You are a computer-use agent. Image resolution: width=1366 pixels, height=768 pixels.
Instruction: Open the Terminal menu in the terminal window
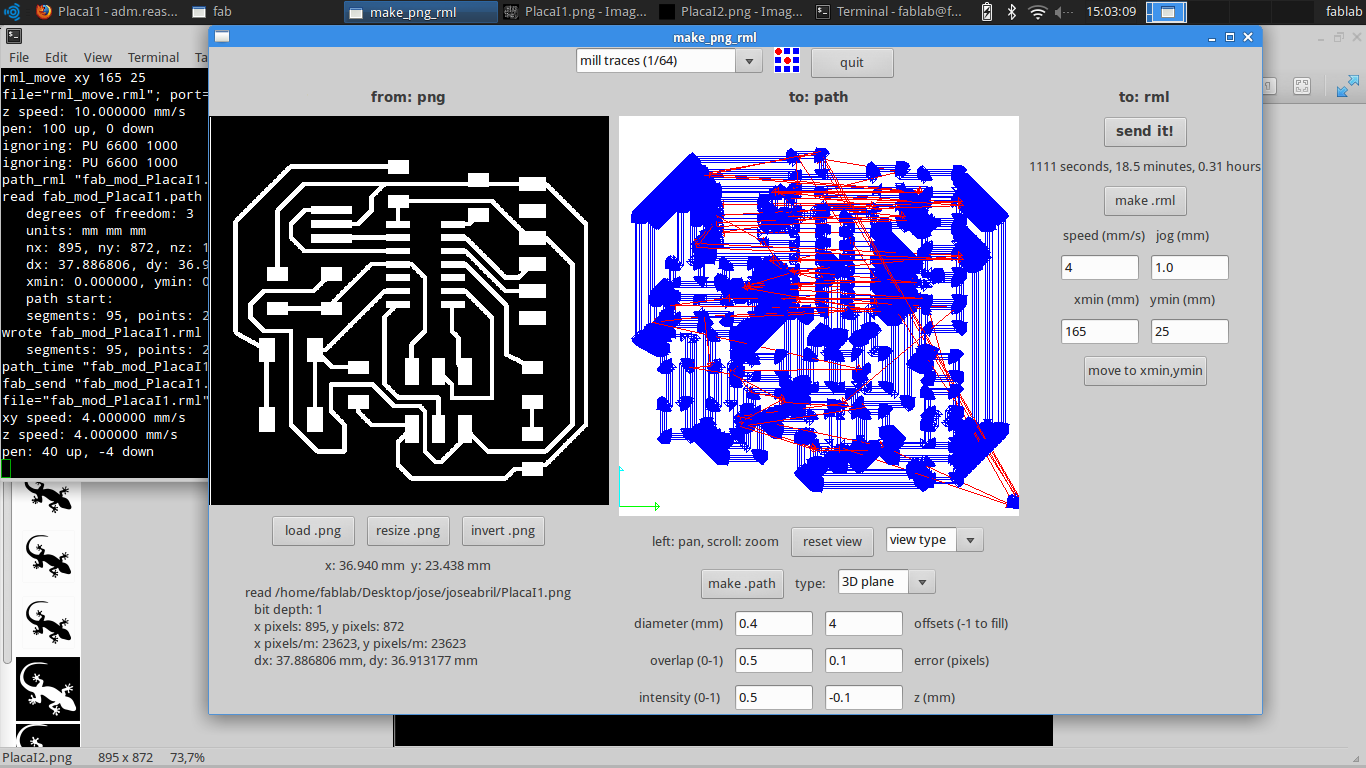[153, 57]
